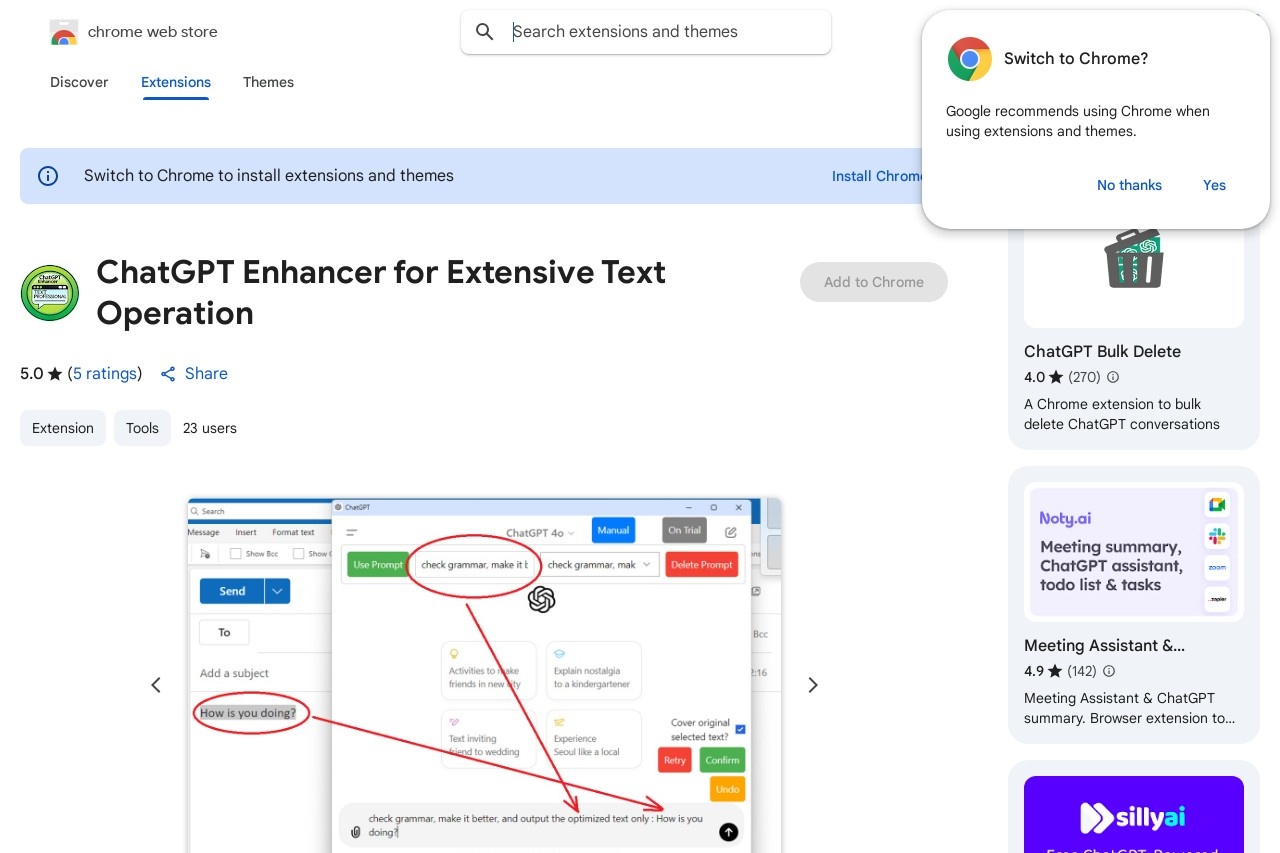Show previous screenshot with left arrow
This screenshot has height=853, width=1280.
click(x=156, y=685)
